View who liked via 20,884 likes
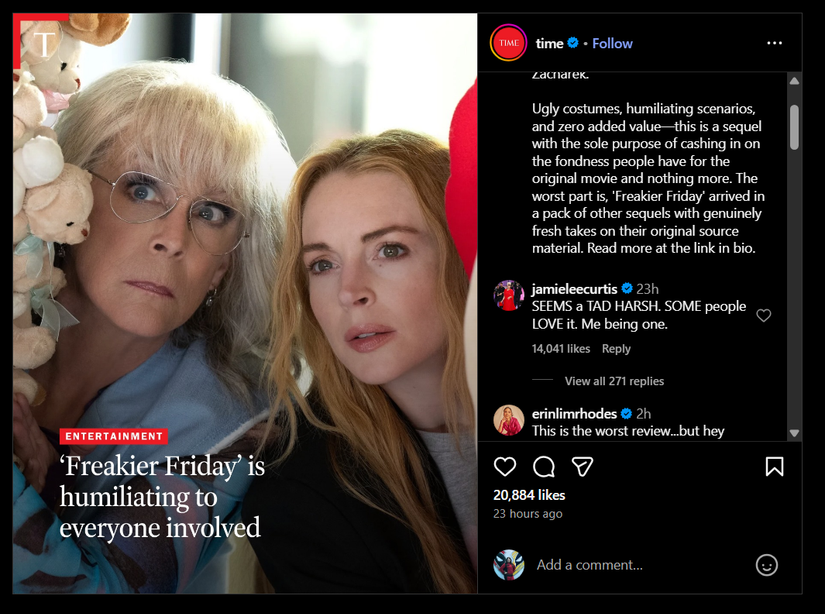Screen dimensions: 825x614 coord(529,495)
